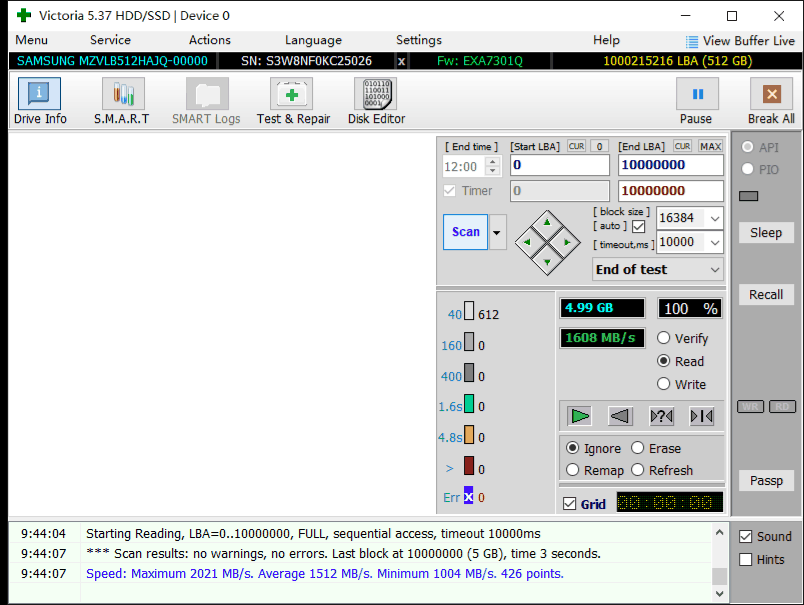
Task: Click the reverse scan arrow button
Action: click(620, 416)
